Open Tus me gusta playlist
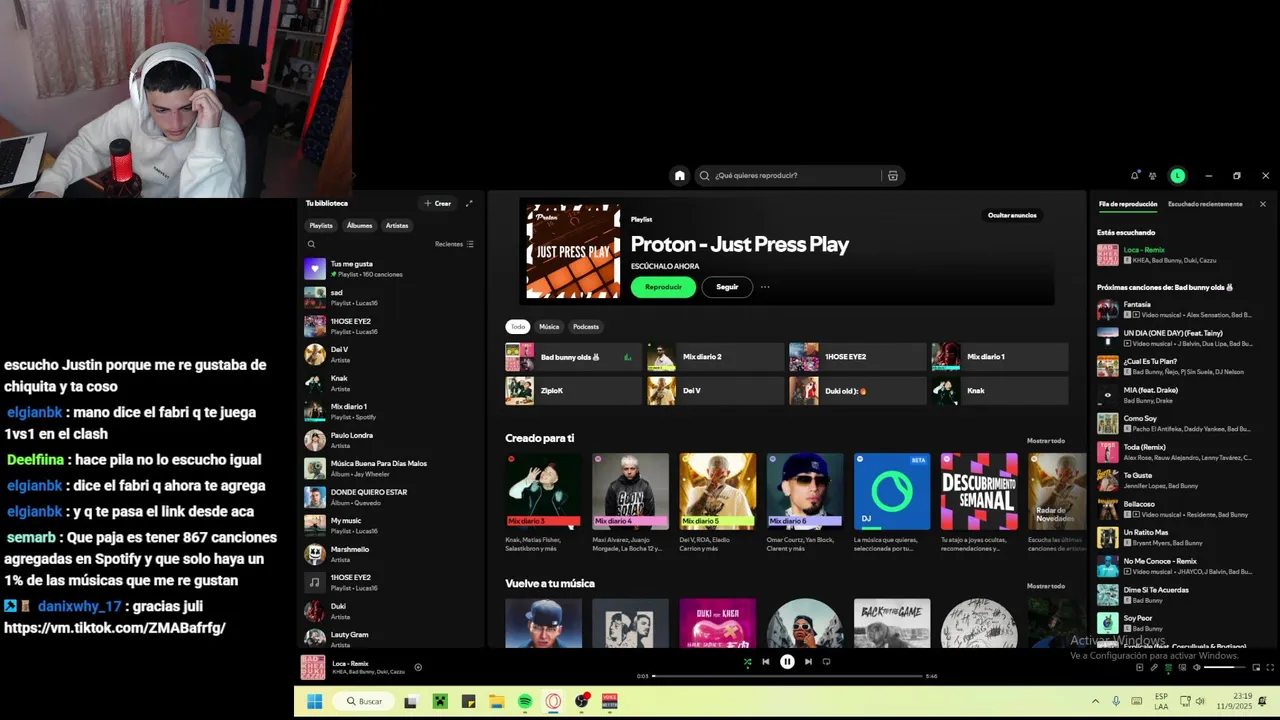Viewport: 1280px width, 720px height. pos(388,269)
